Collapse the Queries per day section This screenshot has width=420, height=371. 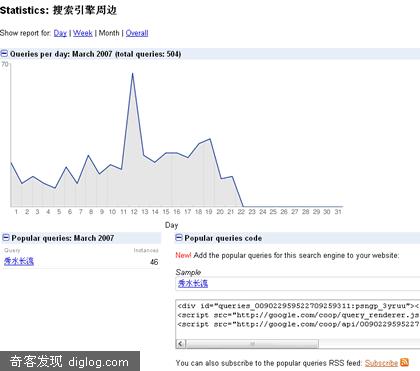pyautogui.click(x=4, y=53)
